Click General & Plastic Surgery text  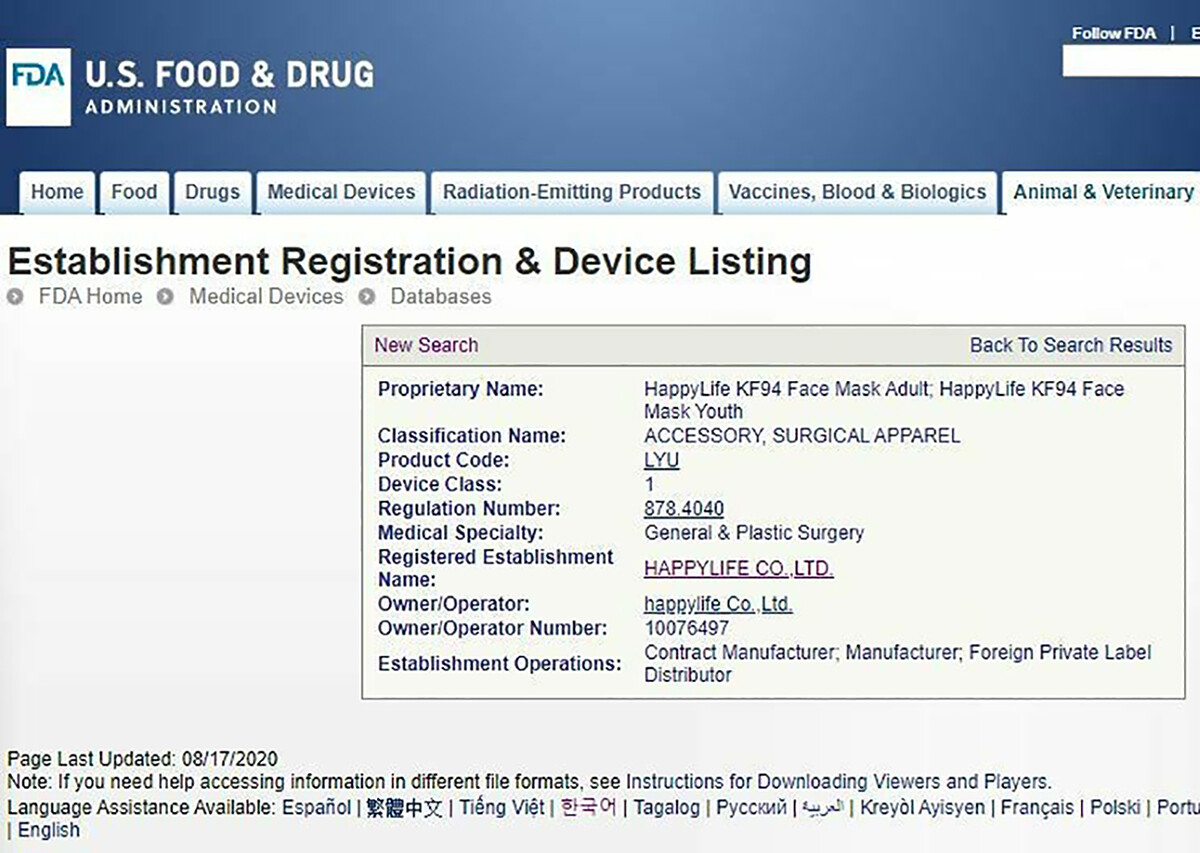click(754, 533)
